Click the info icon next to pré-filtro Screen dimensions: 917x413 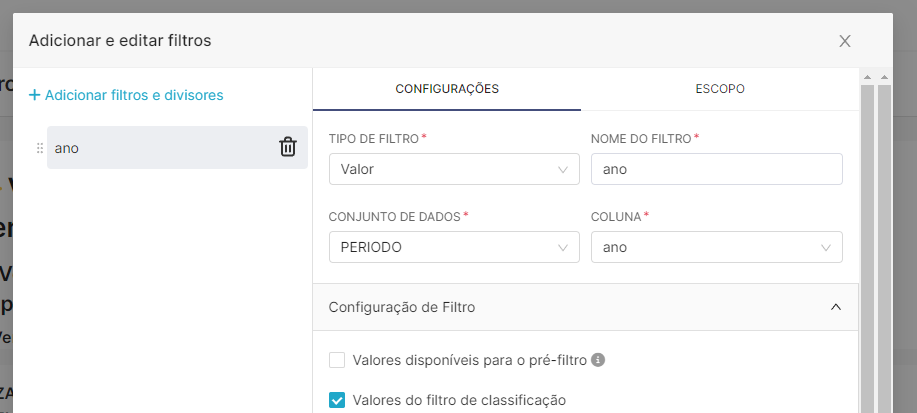coord(598,360)
